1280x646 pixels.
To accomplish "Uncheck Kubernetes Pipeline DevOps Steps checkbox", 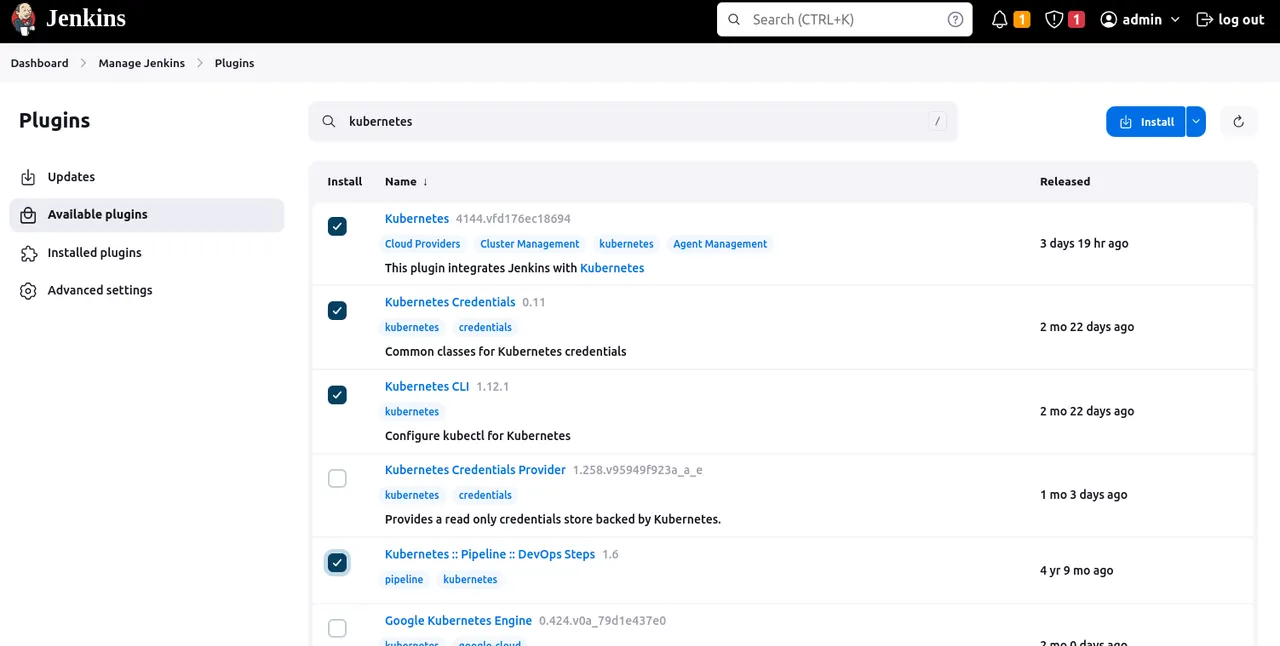I will (337, 563).
